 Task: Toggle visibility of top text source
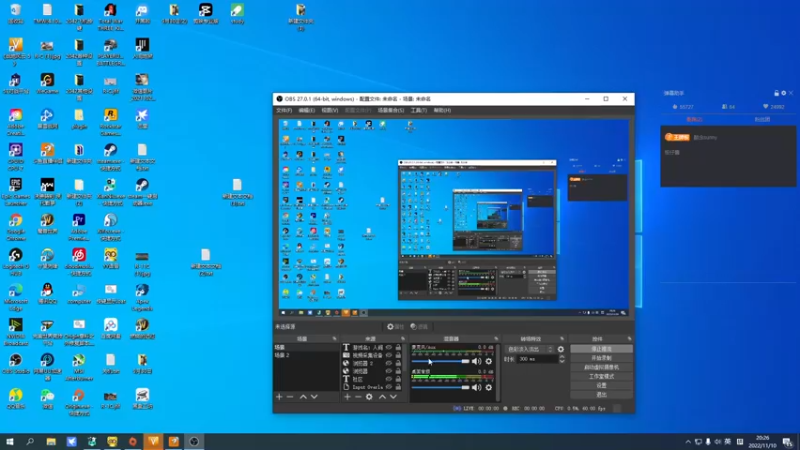[389, 347]
